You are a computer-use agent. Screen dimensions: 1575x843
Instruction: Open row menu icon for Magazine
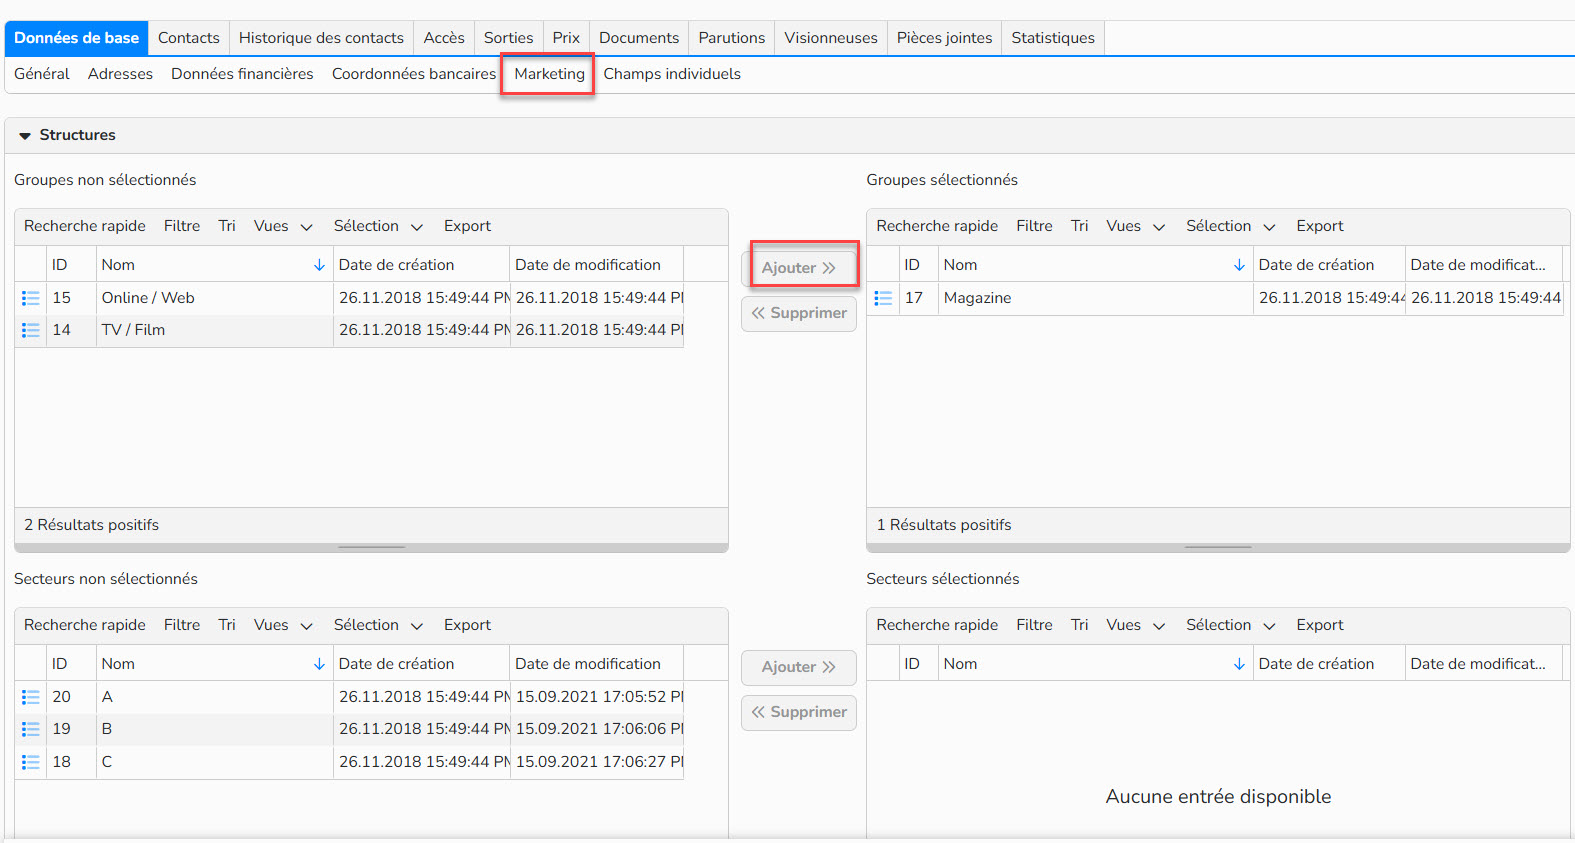(883, 298)
